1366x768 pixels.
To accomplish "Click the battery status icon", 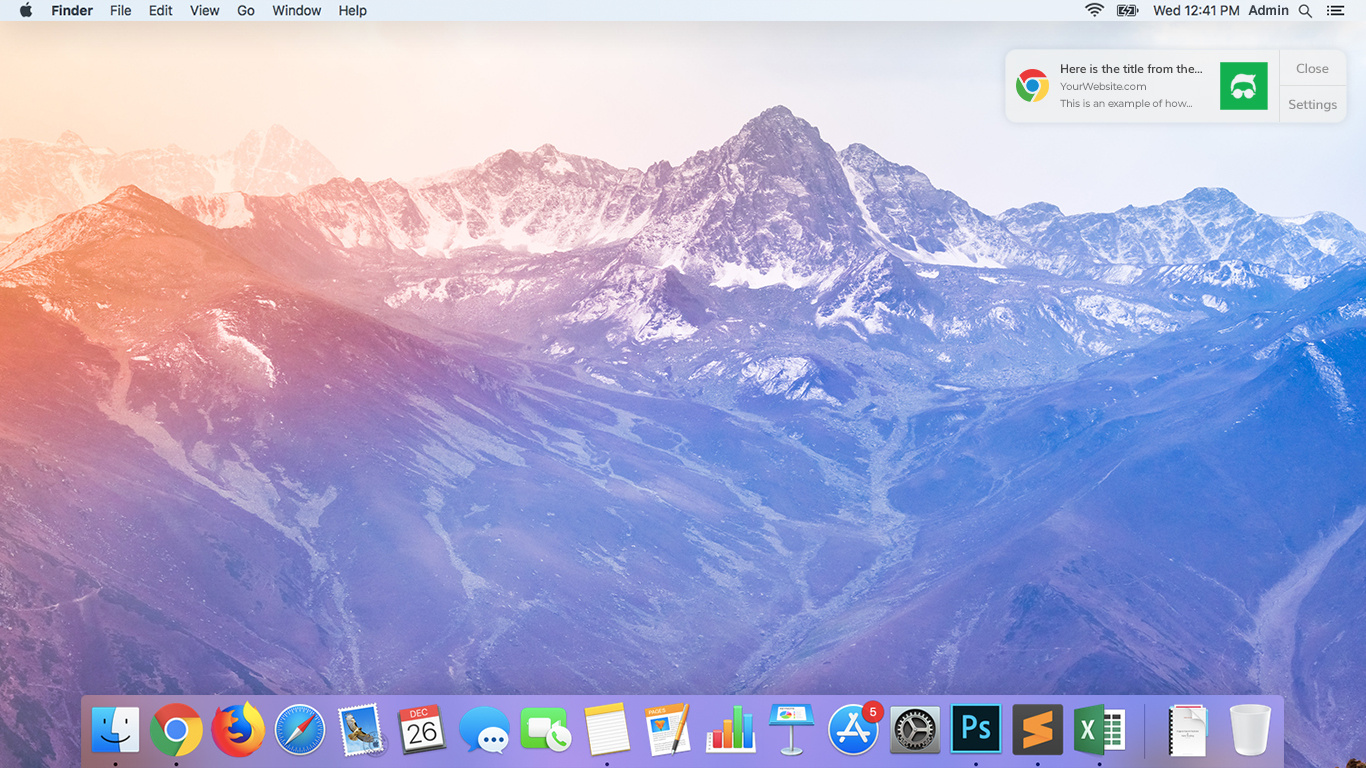I will pos(1128,10).
